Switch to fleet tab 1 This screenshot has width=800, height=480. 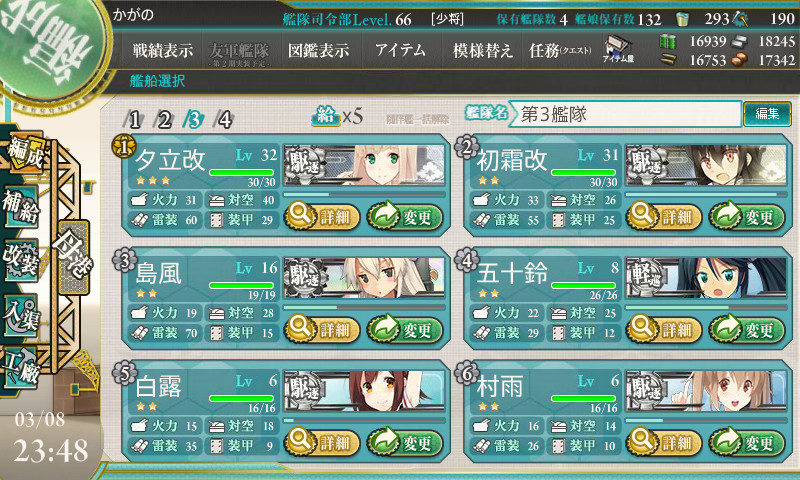[134, 120]
